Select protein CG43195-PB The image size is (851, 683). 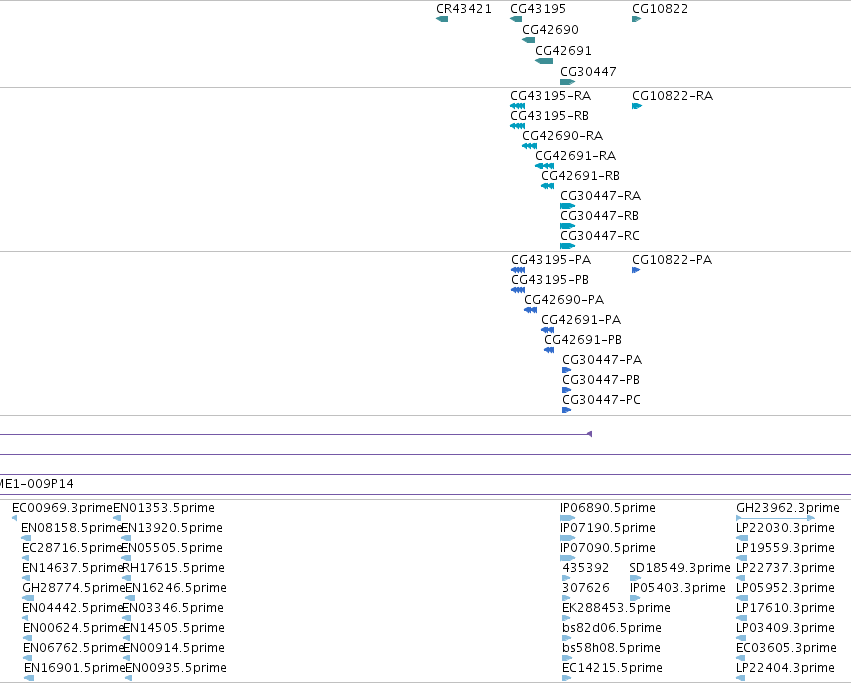click(x=518, y=290)
